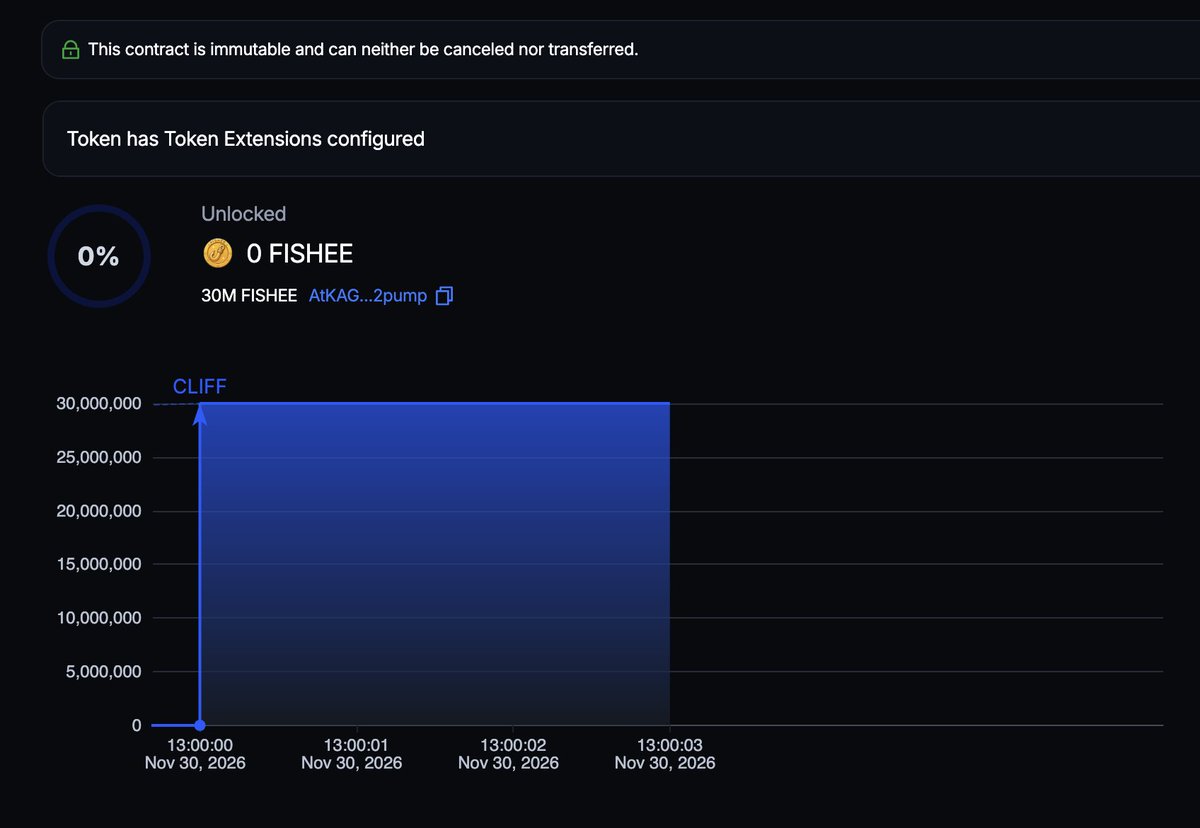Screen dimensions: 1200x828
Task: Click the 10,000,000 y-axis label
Action: point(99,618)
